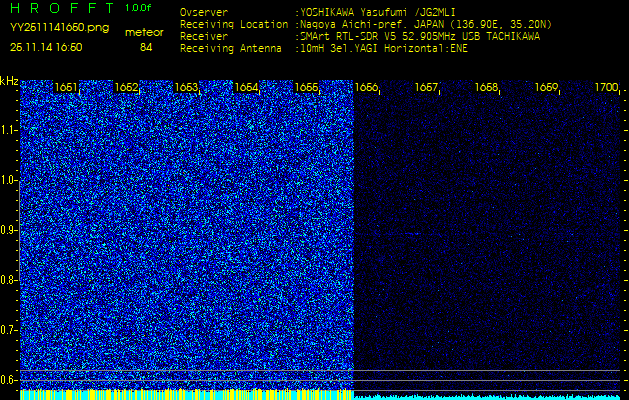Screen dimensions: 629x400
Task: Click the 1.1 kHz axis label
Action: click(x=6, y=130)
